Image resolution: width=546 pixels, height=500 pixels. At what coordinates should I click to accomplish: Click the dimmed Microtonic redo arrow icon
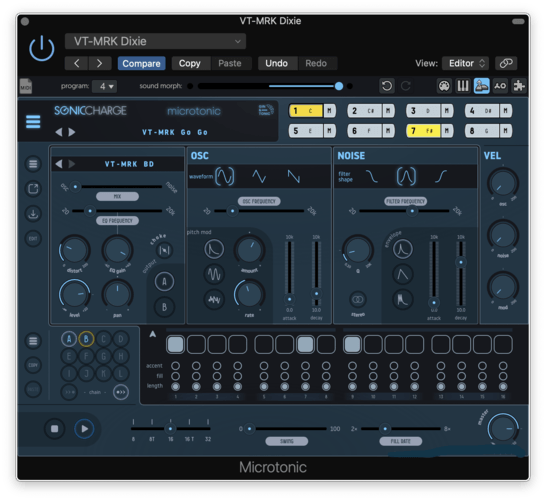point(406,86)
